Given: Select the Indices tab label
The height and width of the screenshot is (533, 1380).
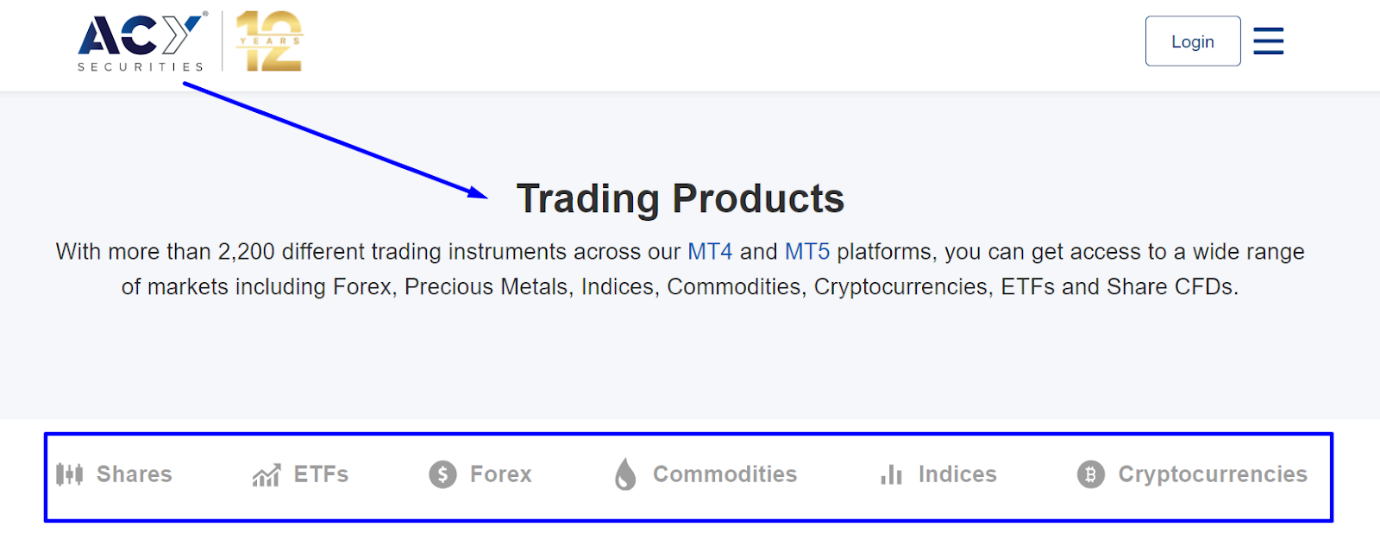Looking at the screenshot, I should click(x=957, y=474).
